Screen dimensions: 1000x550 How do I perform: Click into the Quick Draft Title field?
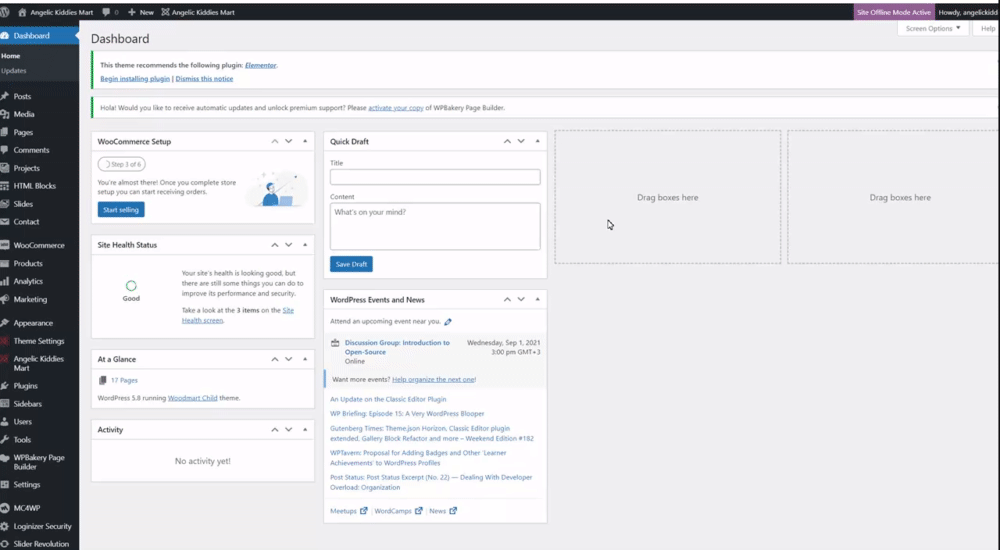coord(435,177)
